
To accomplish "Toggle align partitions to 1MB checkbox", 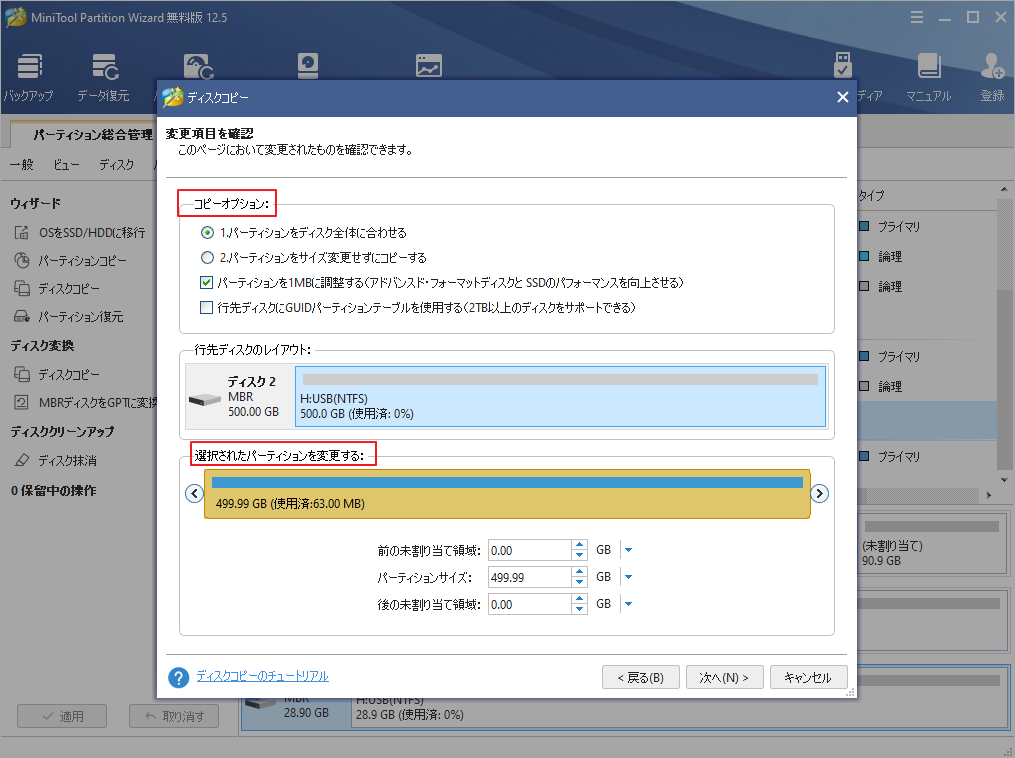I will point(206,282).
